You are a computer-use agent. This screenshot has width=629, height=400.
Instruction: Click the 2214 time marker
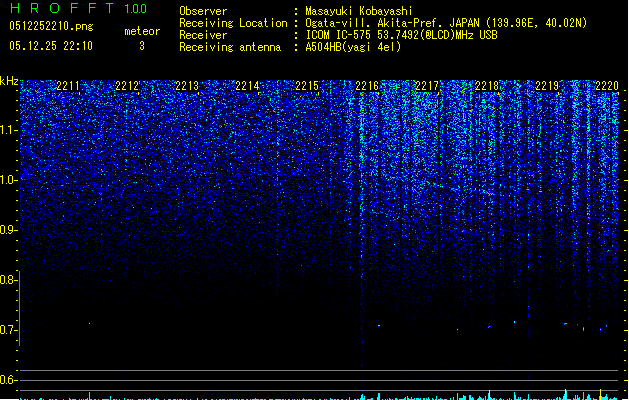point(248,86)
